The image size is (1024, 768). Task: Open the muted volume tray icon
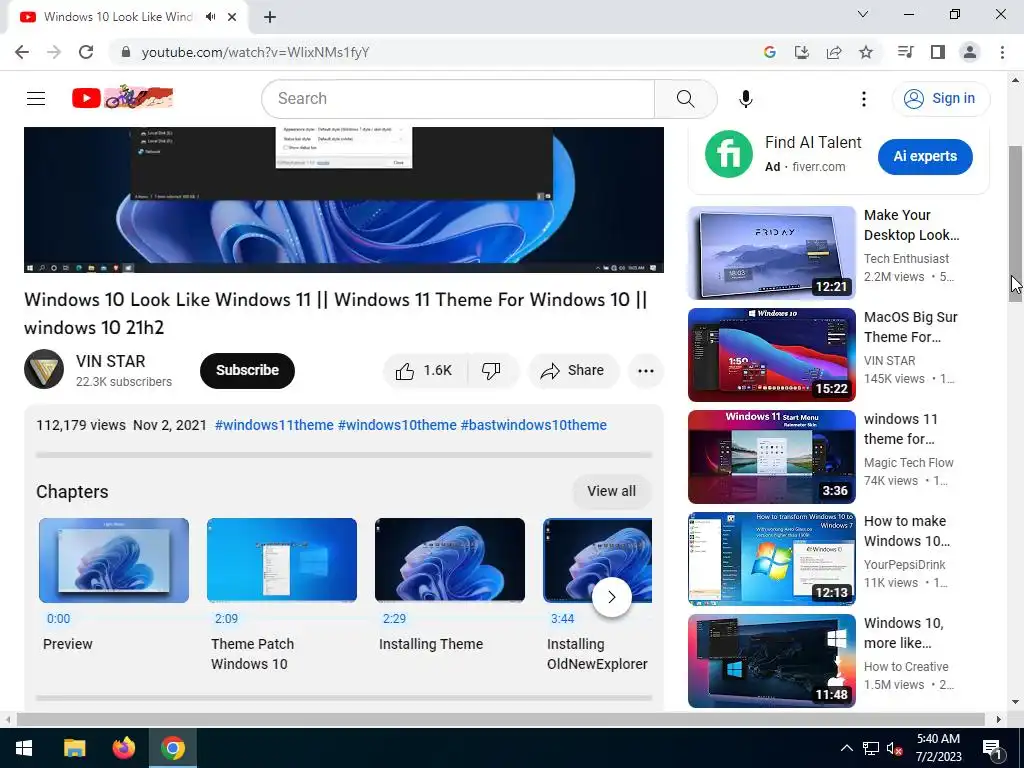pyautogui.click(x=894, y=749)
